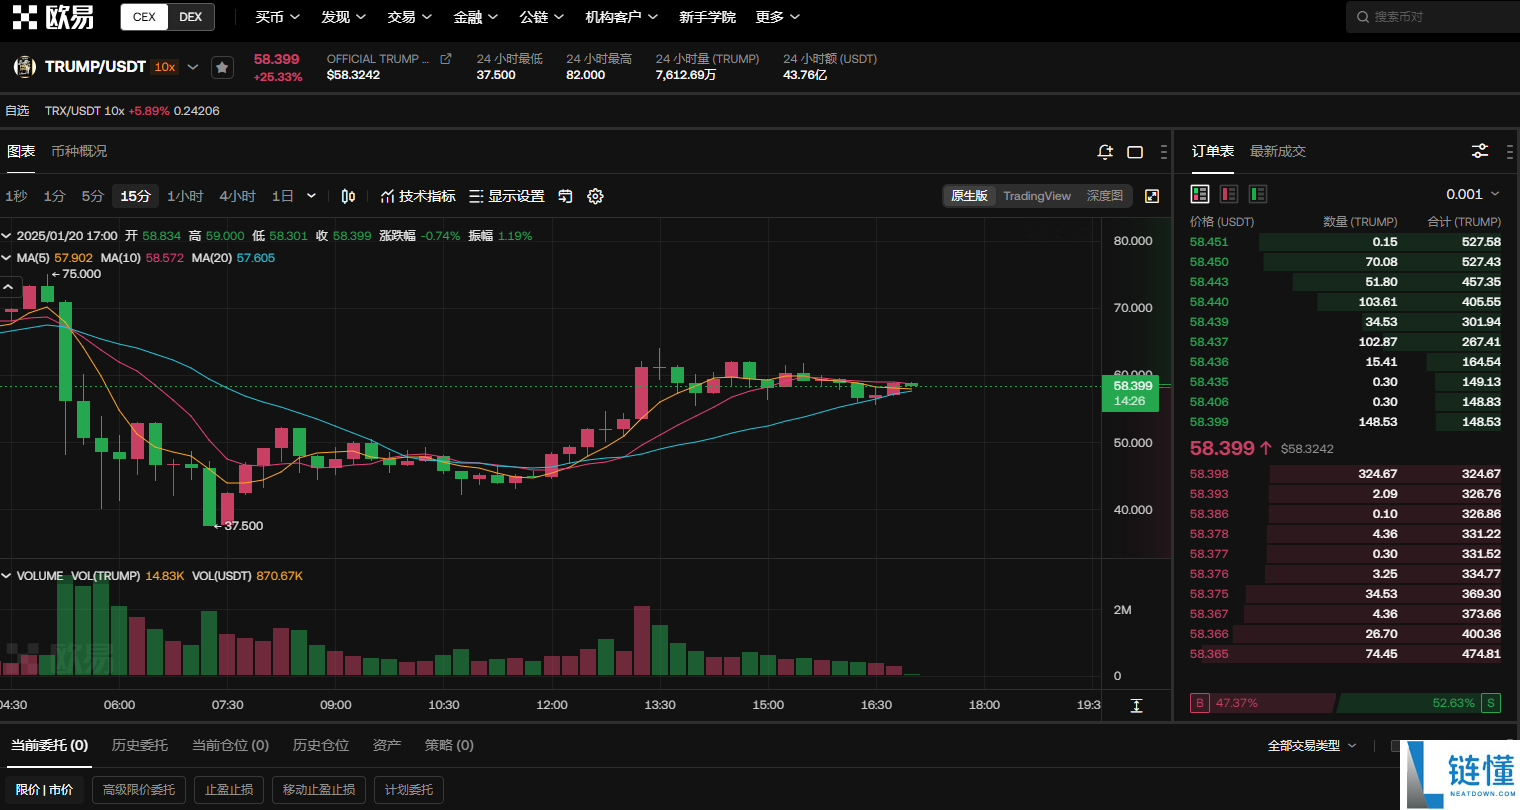Select the 1小时 time interval

click(x=185, y=196)
